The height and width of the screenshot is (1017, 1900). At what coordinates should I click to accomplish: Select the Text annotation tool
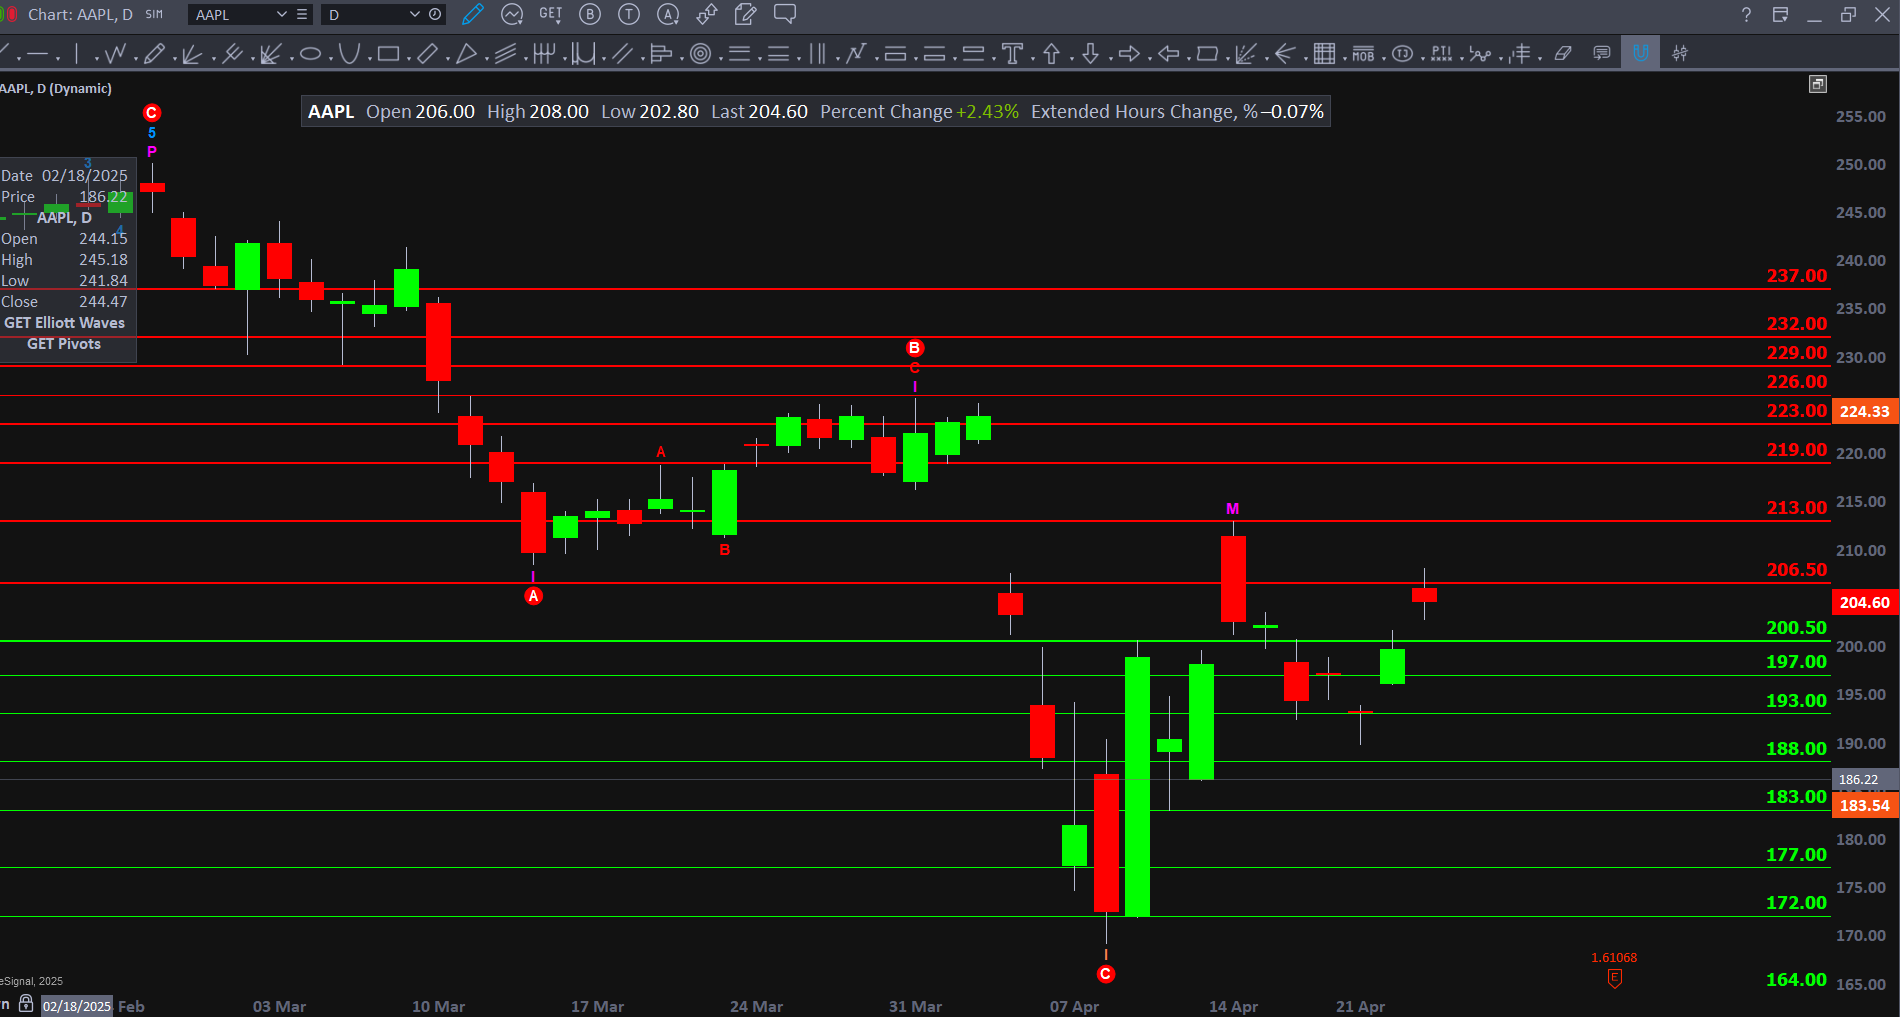1012,54
